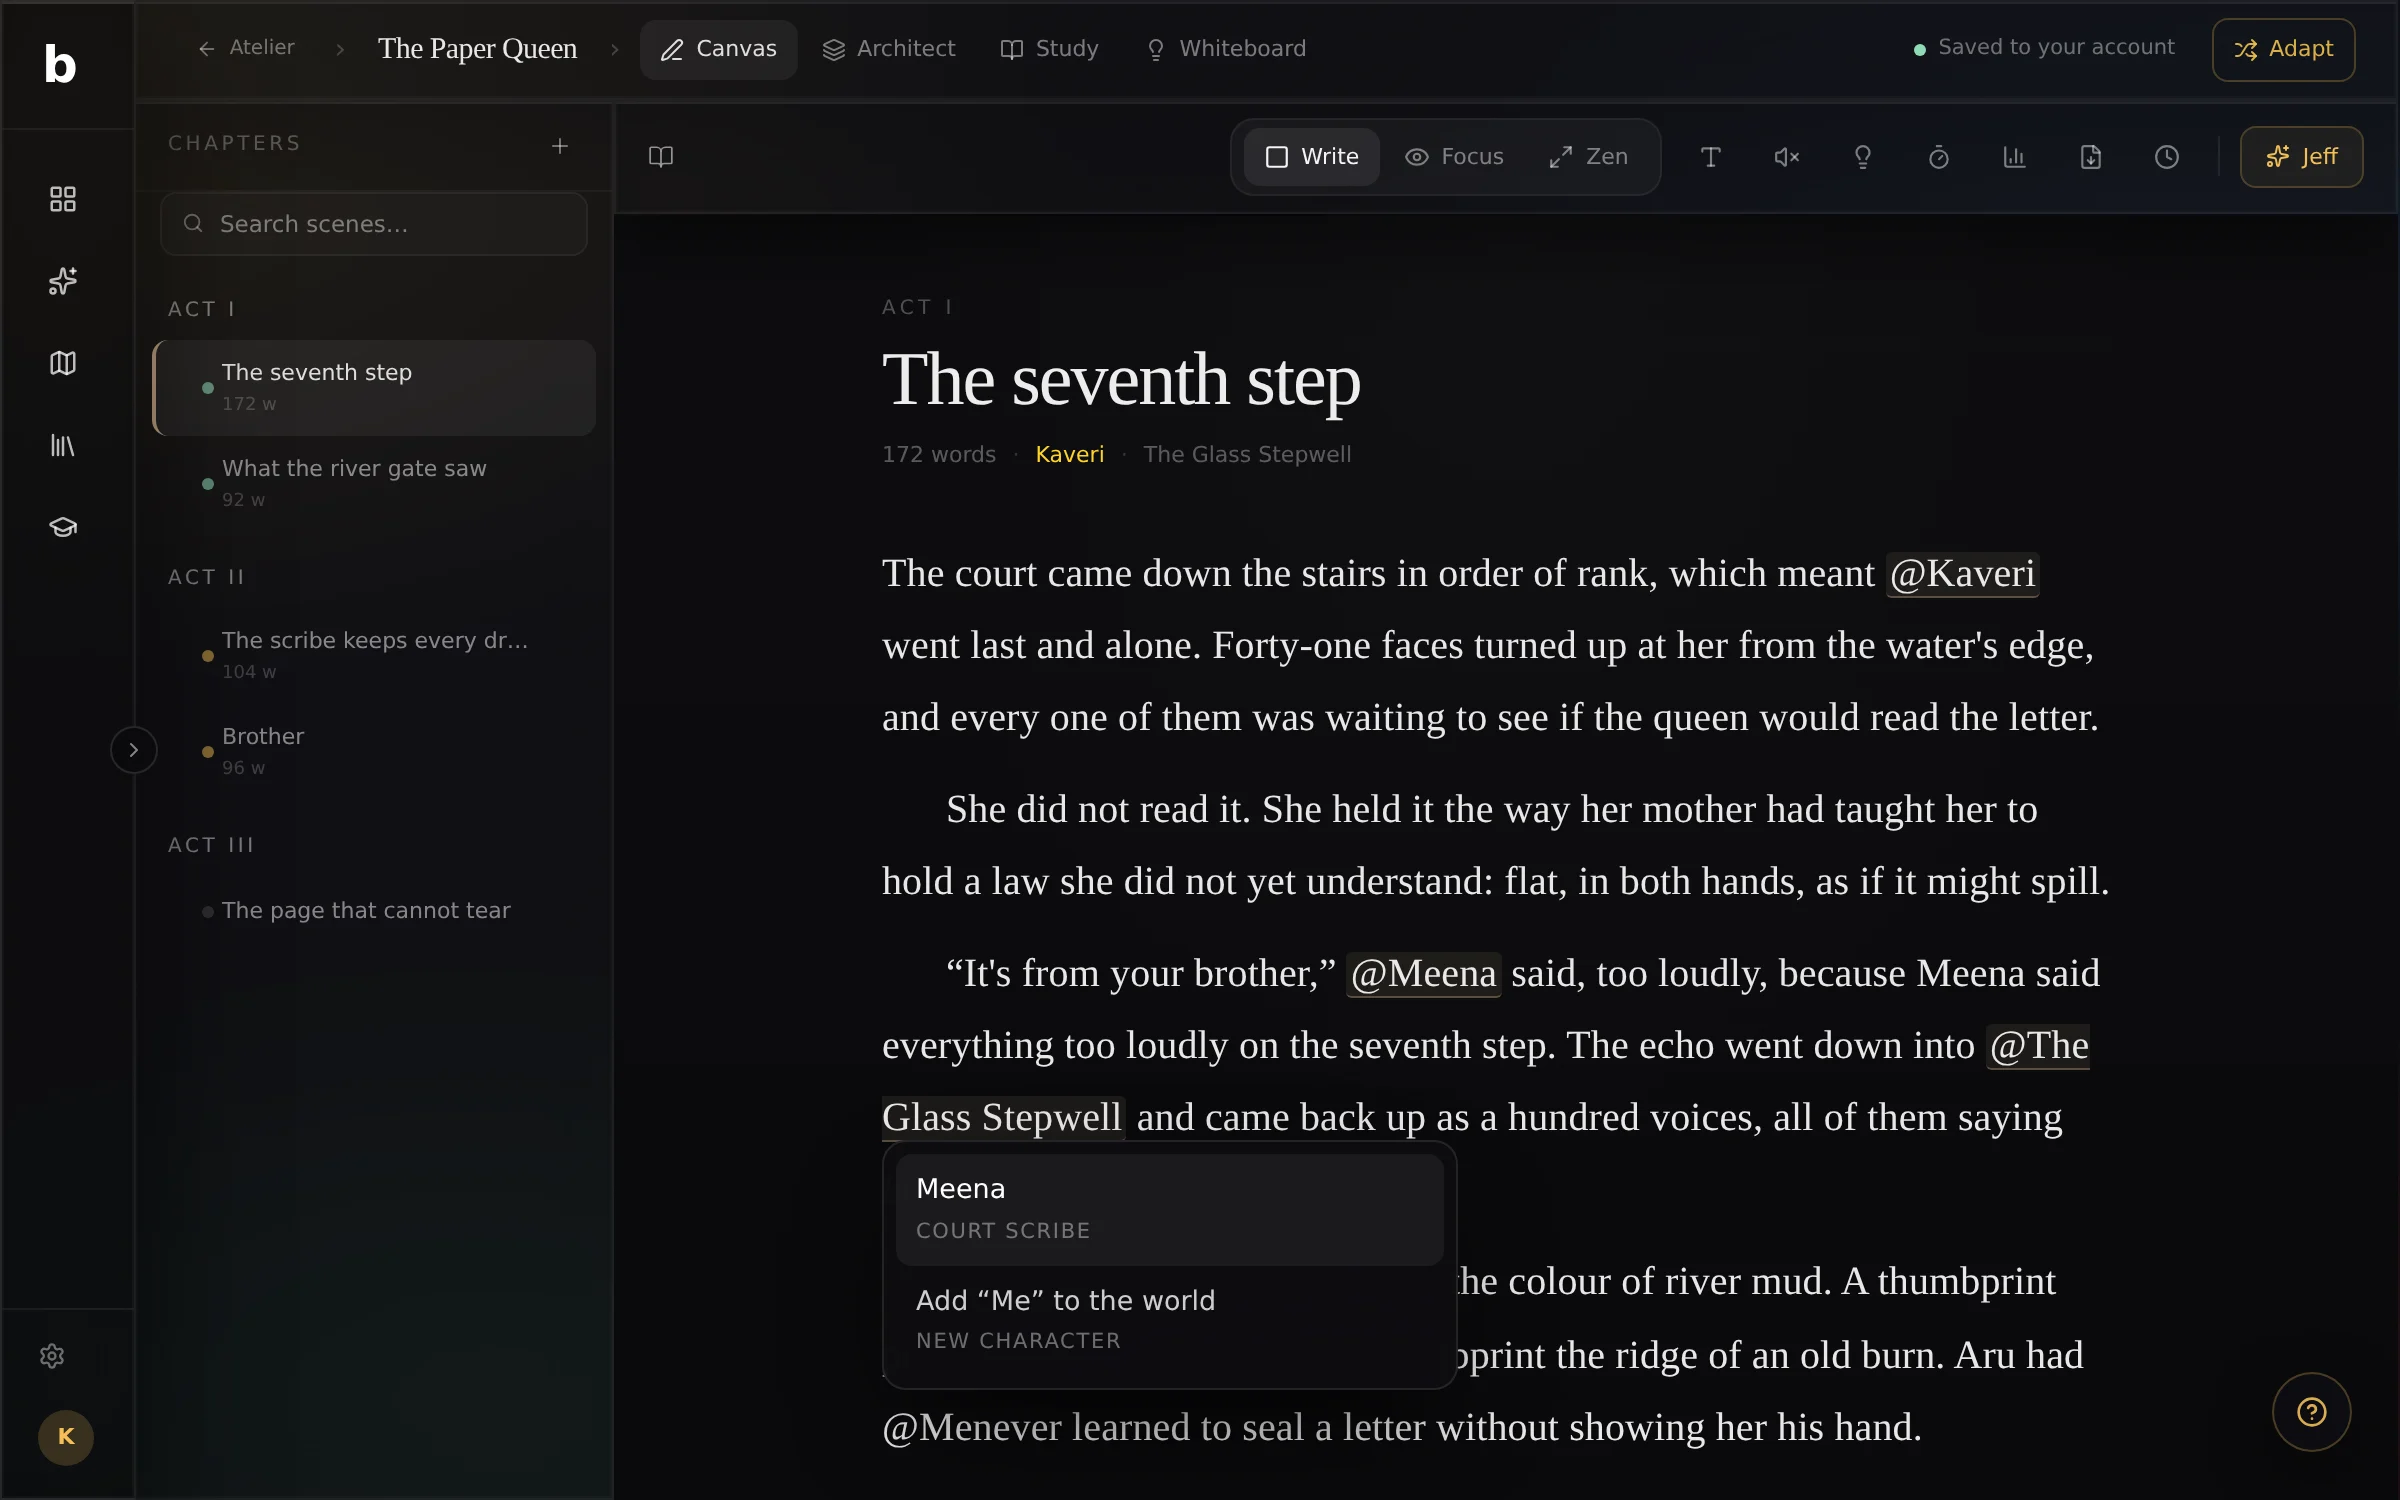Open the graduation cap icon in sidebar
The image size is (2400, 1500).
pyautogui.click(x=63, y=527)
